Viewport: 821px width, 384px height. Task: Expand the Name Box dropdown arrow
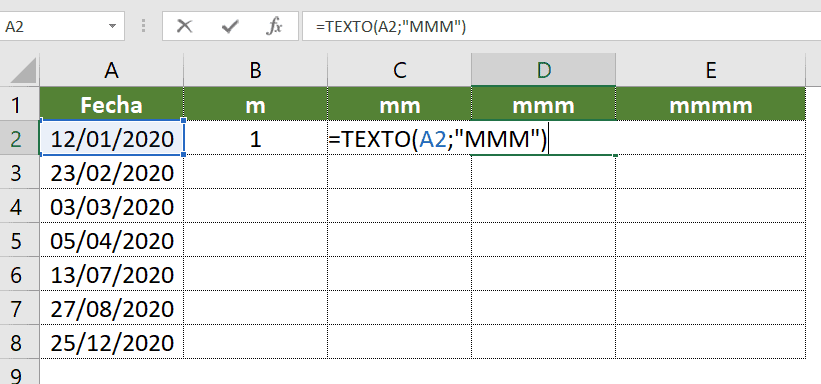112,26
